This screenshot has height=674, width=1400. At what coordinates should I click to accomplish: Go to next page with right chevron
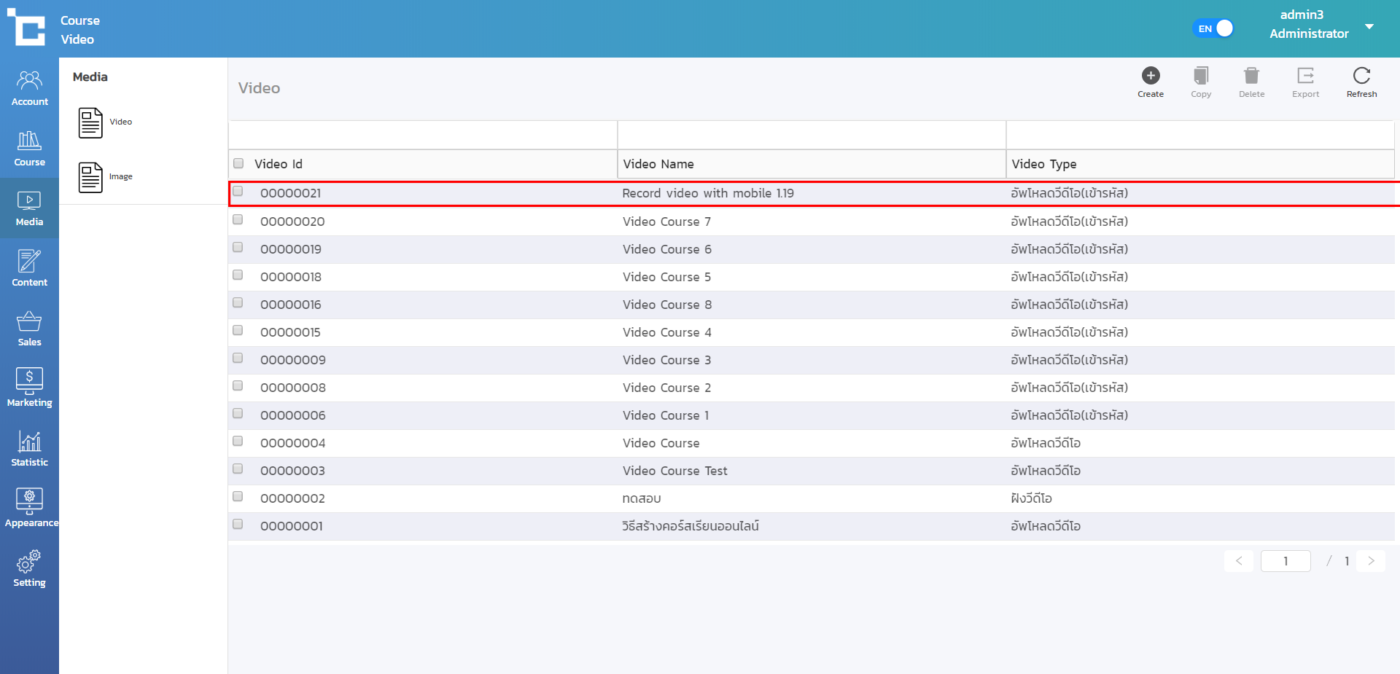[x=1371, y=561]
